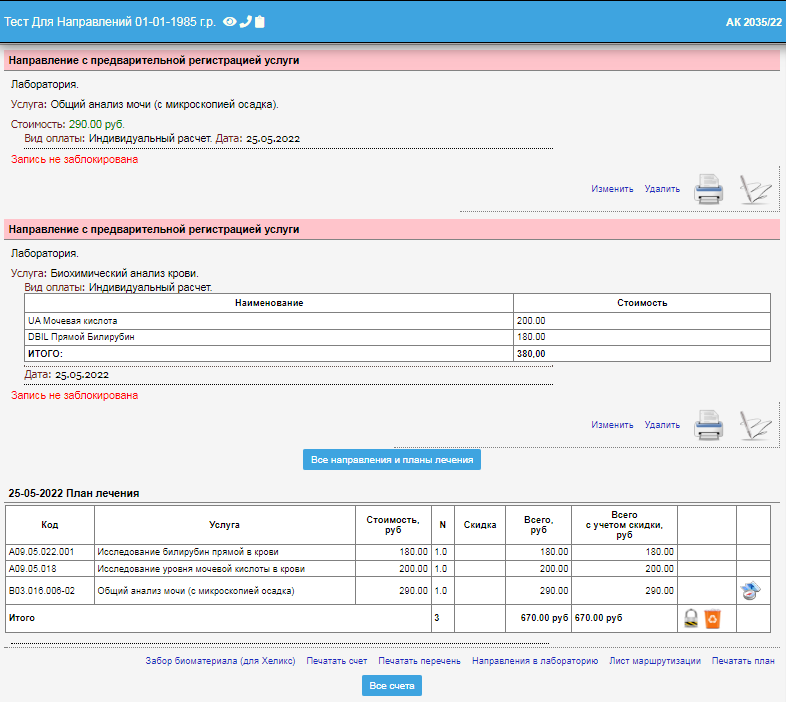Click the padlock icon in treatment plan total row
The height and width of the screenshot is (702, 786).
(691, 619)
